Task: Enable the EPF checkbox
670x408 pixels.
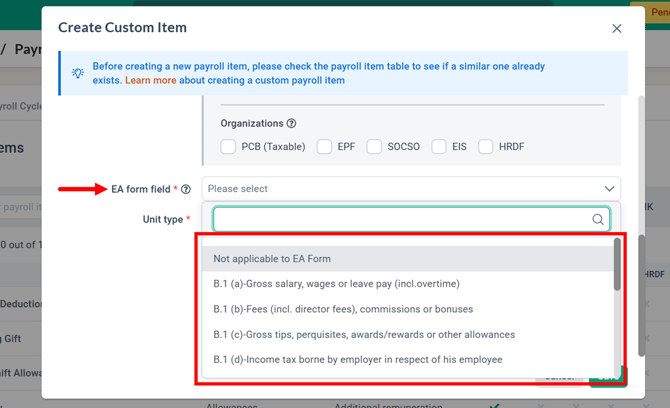Action: (x=324, y=147)
